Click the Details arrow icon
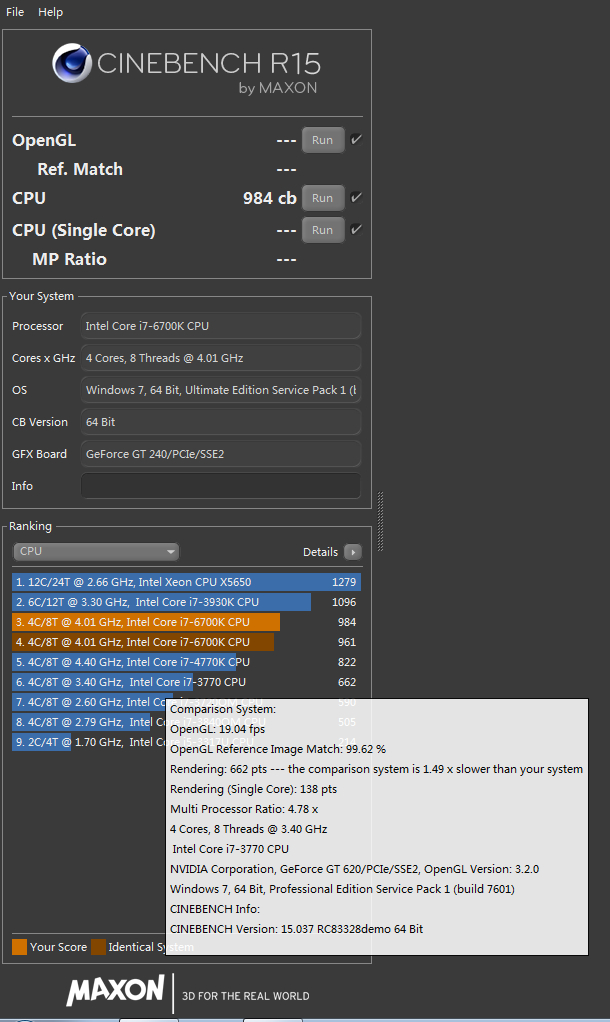610x1022 pixels. tap(352, 552)
